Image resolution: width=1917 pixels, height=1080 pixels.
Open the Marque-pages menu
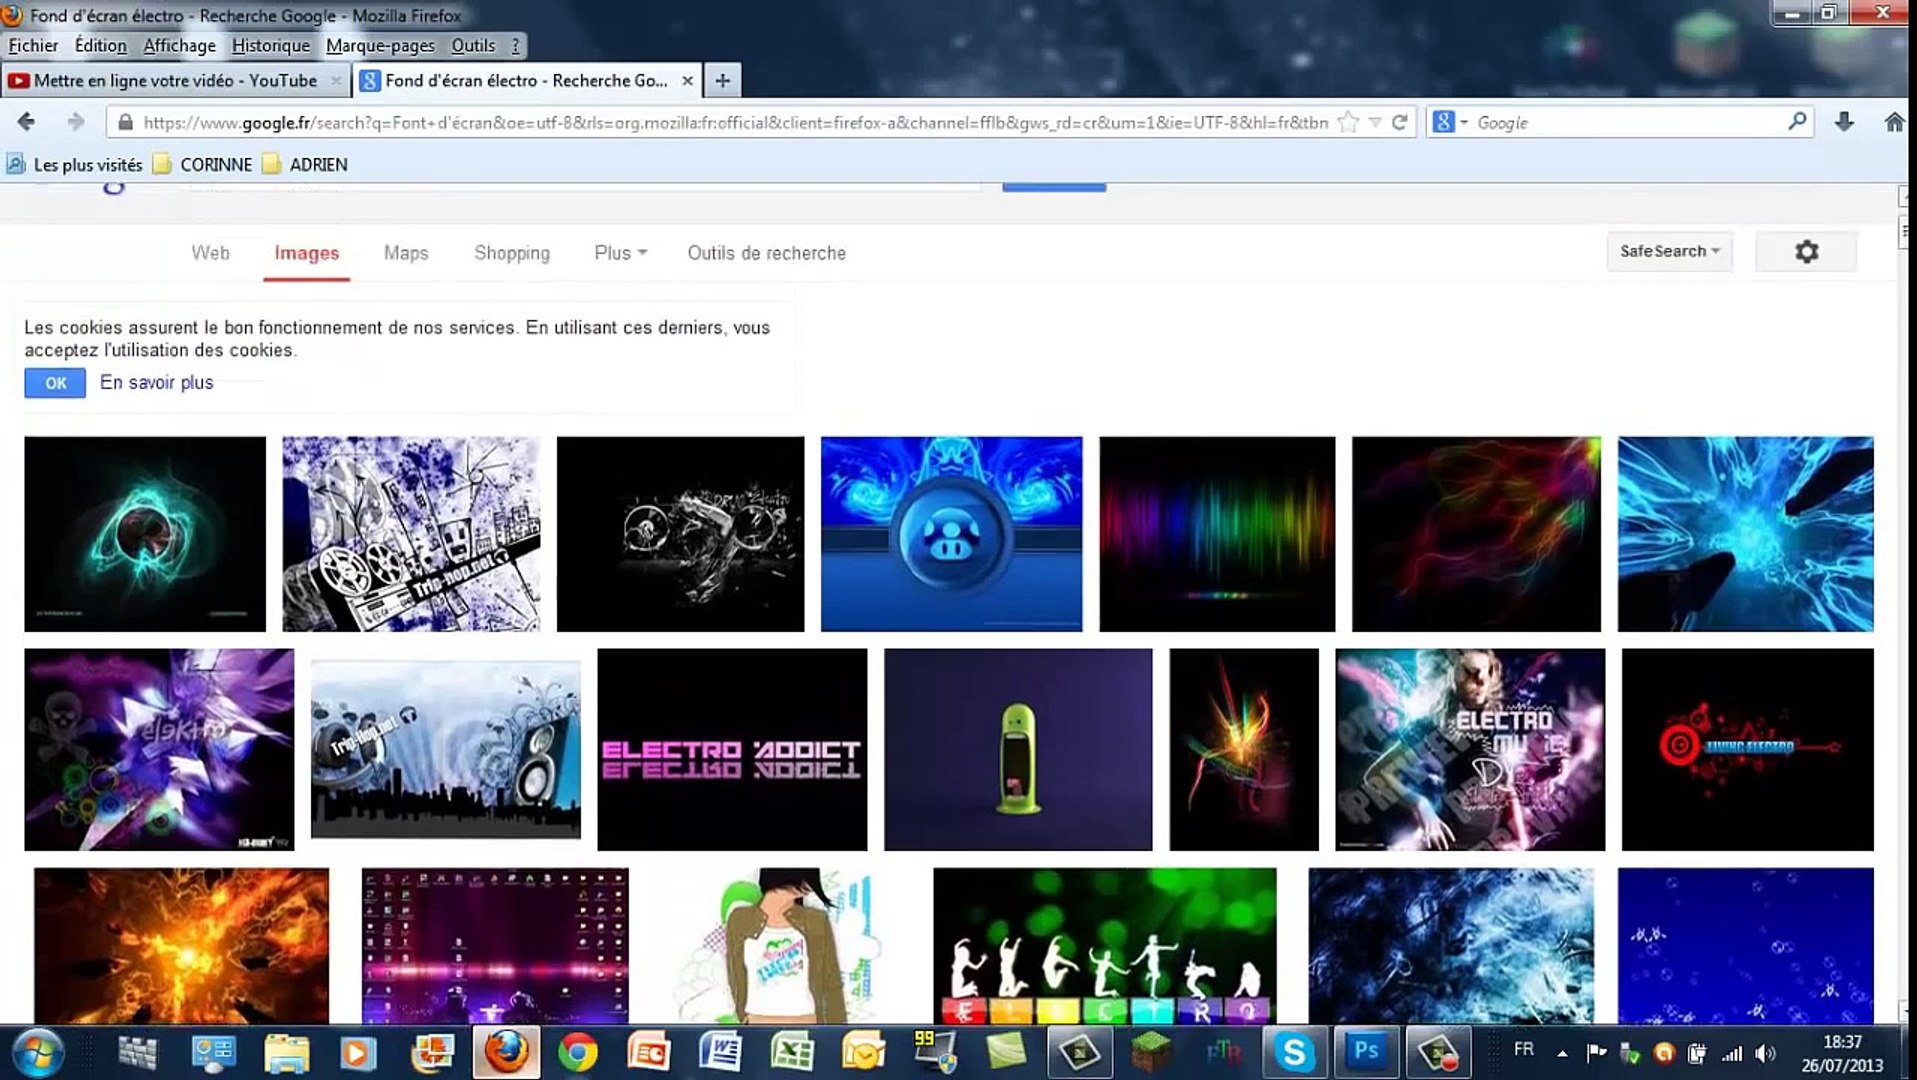380,46
